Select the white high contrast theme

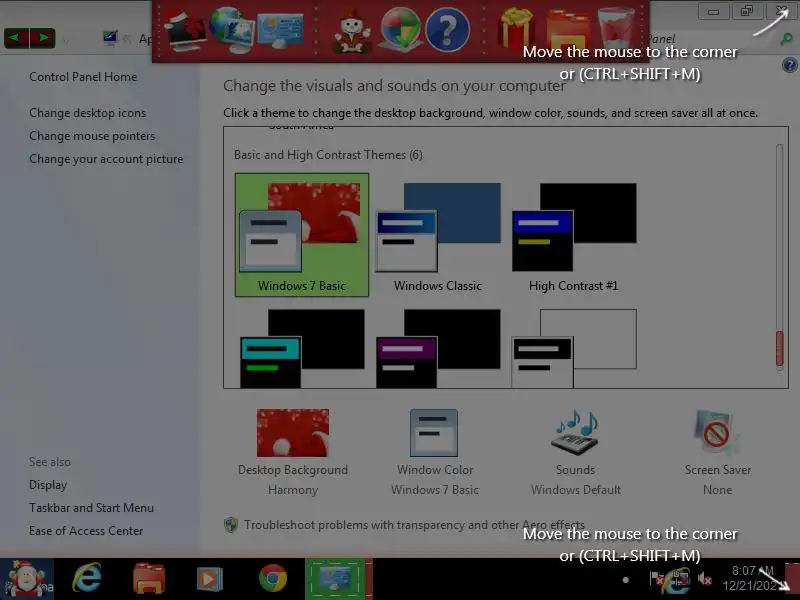point(574,348)
